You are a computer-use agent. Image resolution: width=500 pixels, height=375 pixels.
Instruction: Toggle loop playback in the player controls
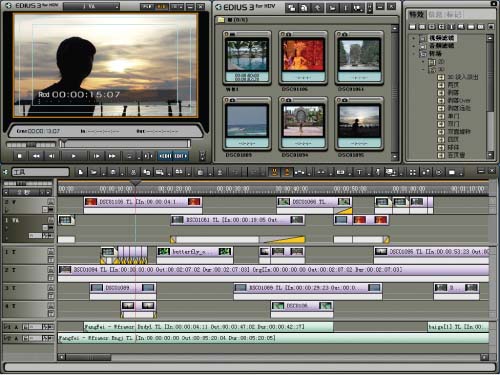pos(130,156)
